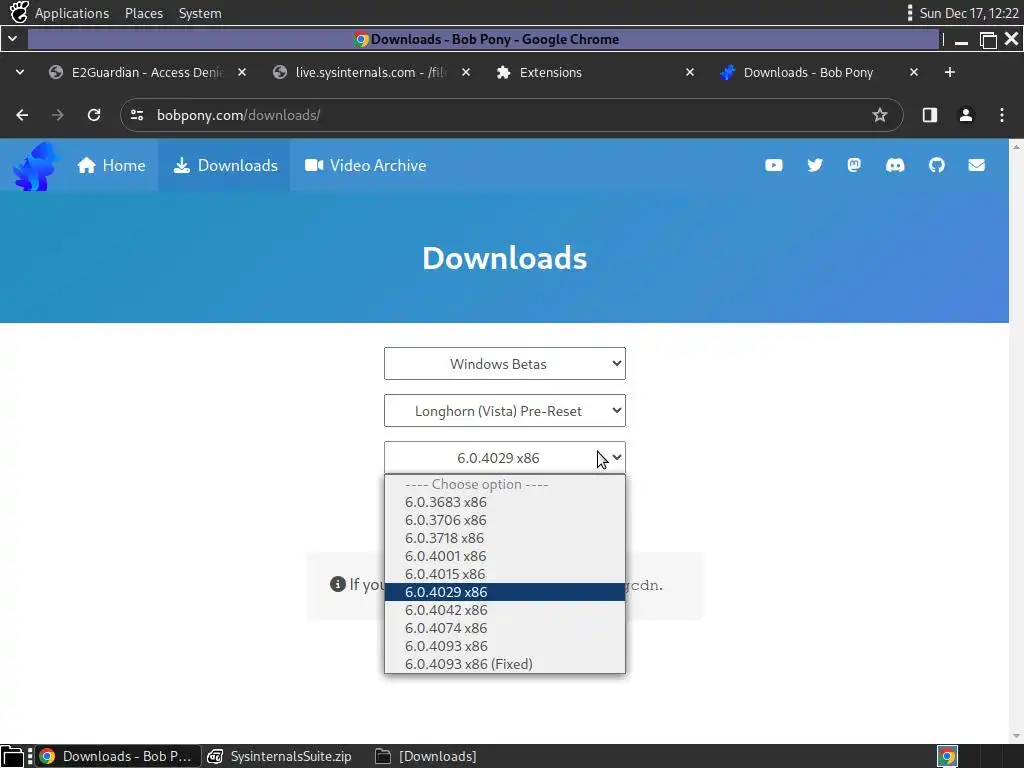The image size is (1024, 768).
Task: Open the tab search chevron
Action: pos(20,72)
